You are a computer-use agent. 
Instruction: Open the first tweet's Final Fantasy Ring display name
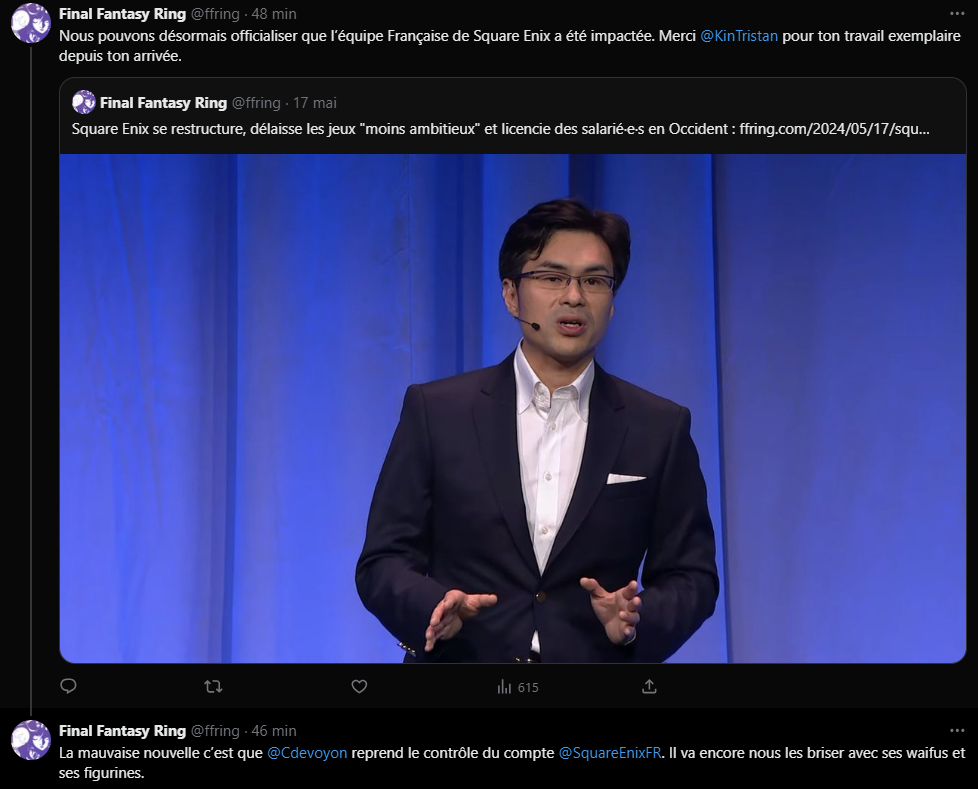(122, 14)
